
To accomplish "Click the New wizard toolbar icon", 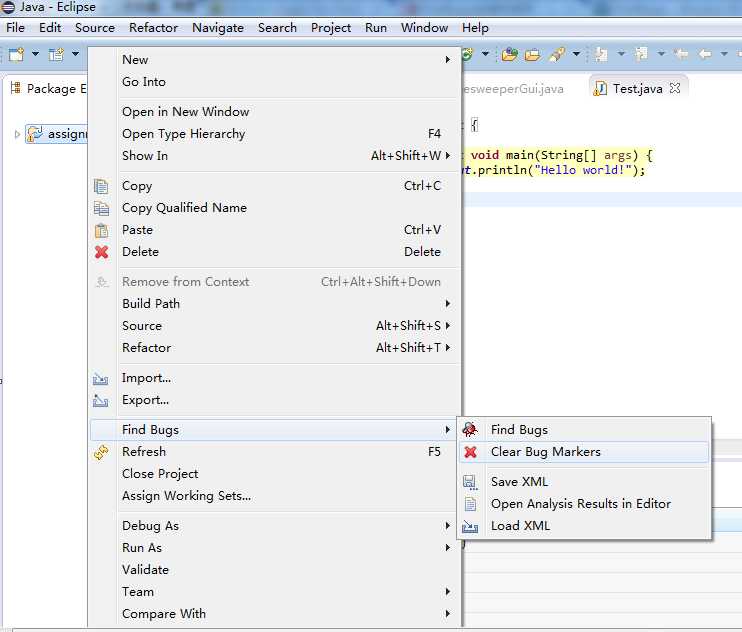I will click(16, 54).
